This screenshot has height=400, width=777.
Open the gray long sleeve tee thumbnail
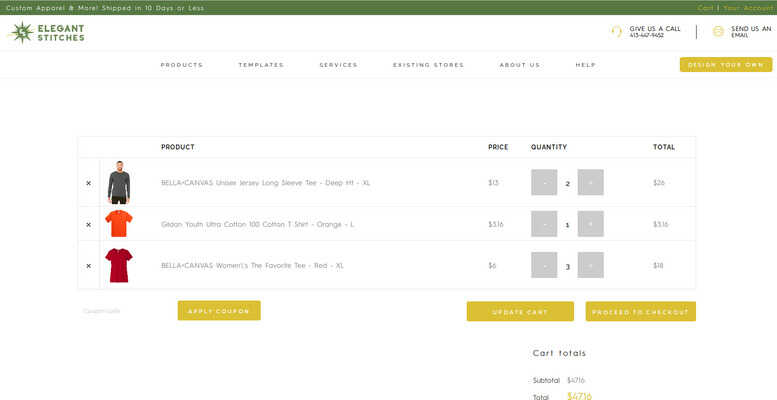pyautogui.click(x=119, y=182)
